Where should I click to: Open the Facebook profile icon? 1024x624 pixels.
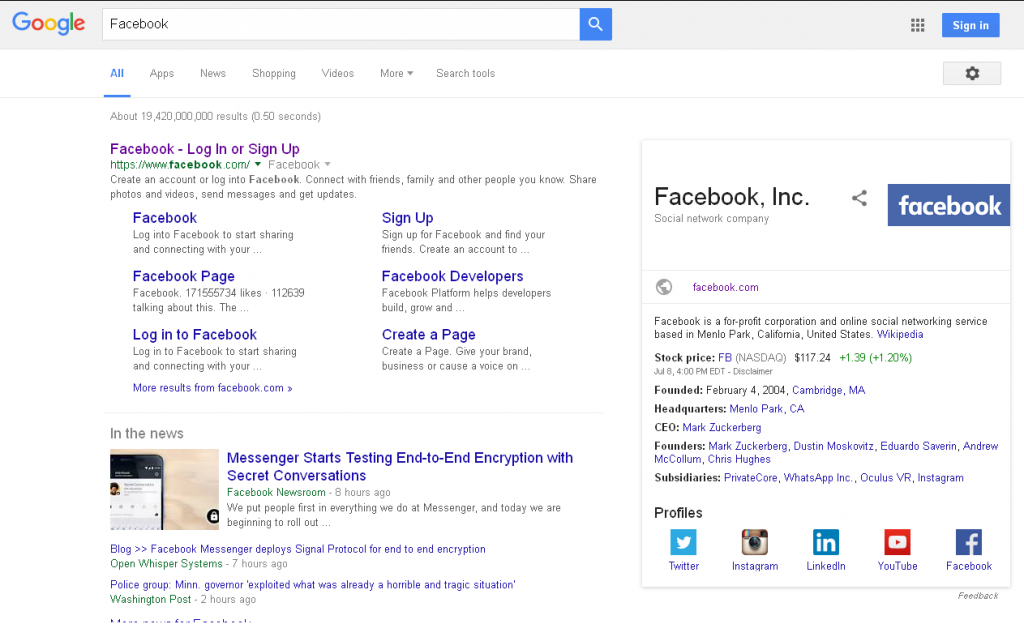[x=969, y=542]
